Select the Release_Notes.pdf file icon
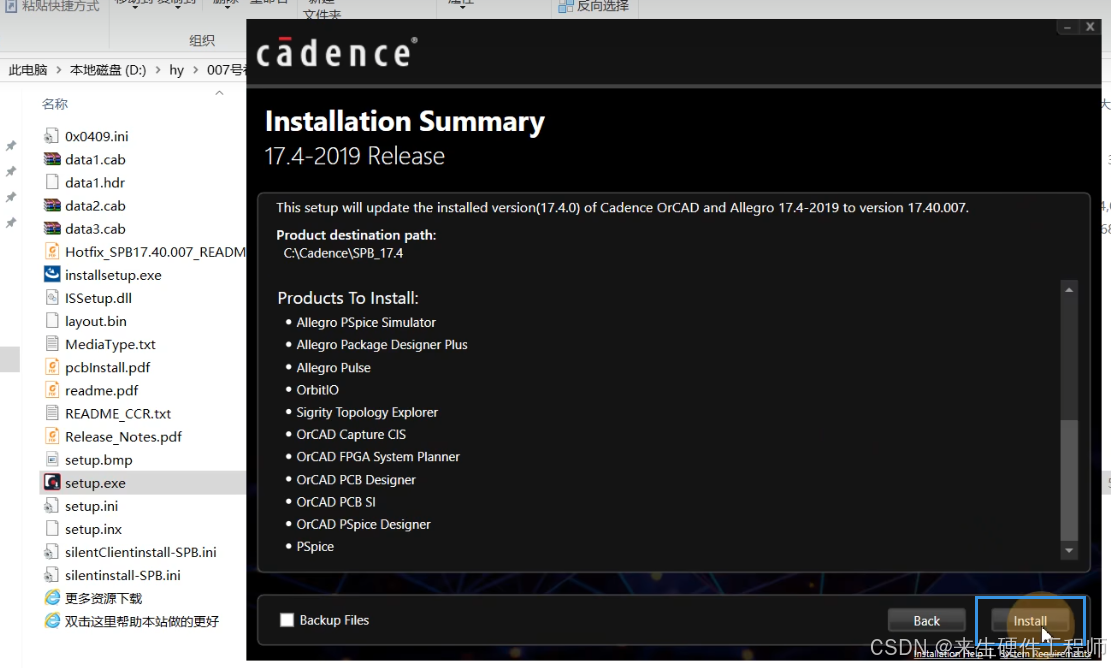Viewport: 1111px width, 668px height. (x=52, y=436)
